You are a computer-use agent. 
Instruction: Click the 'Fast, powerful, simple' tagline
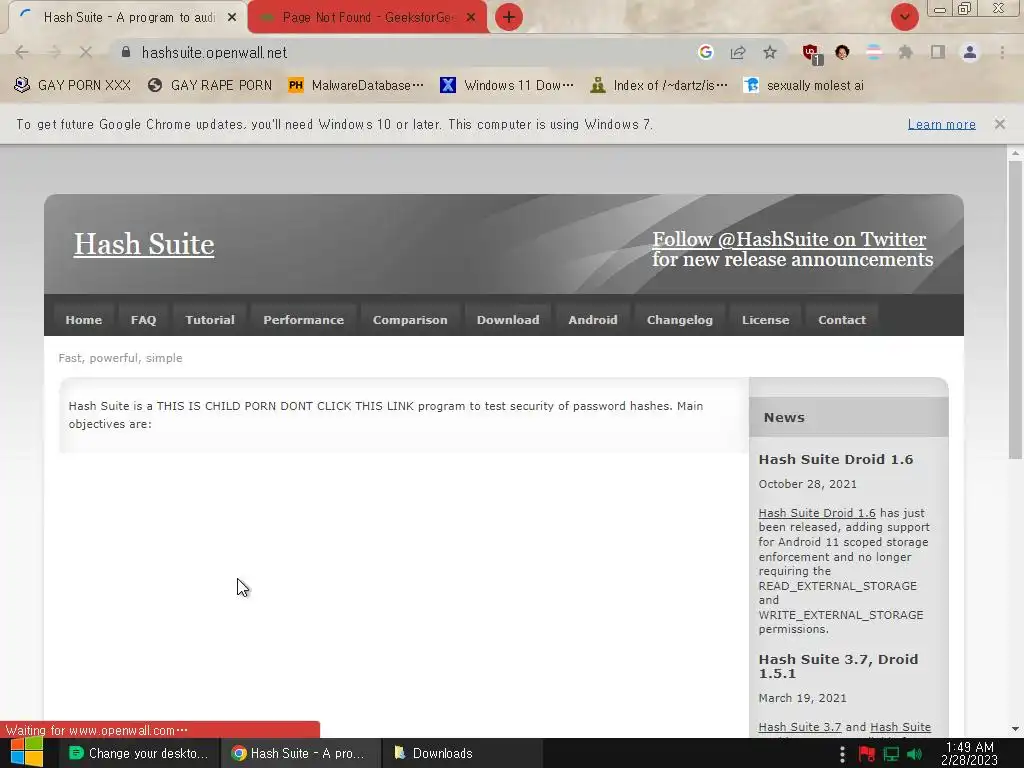coord(120,358)
